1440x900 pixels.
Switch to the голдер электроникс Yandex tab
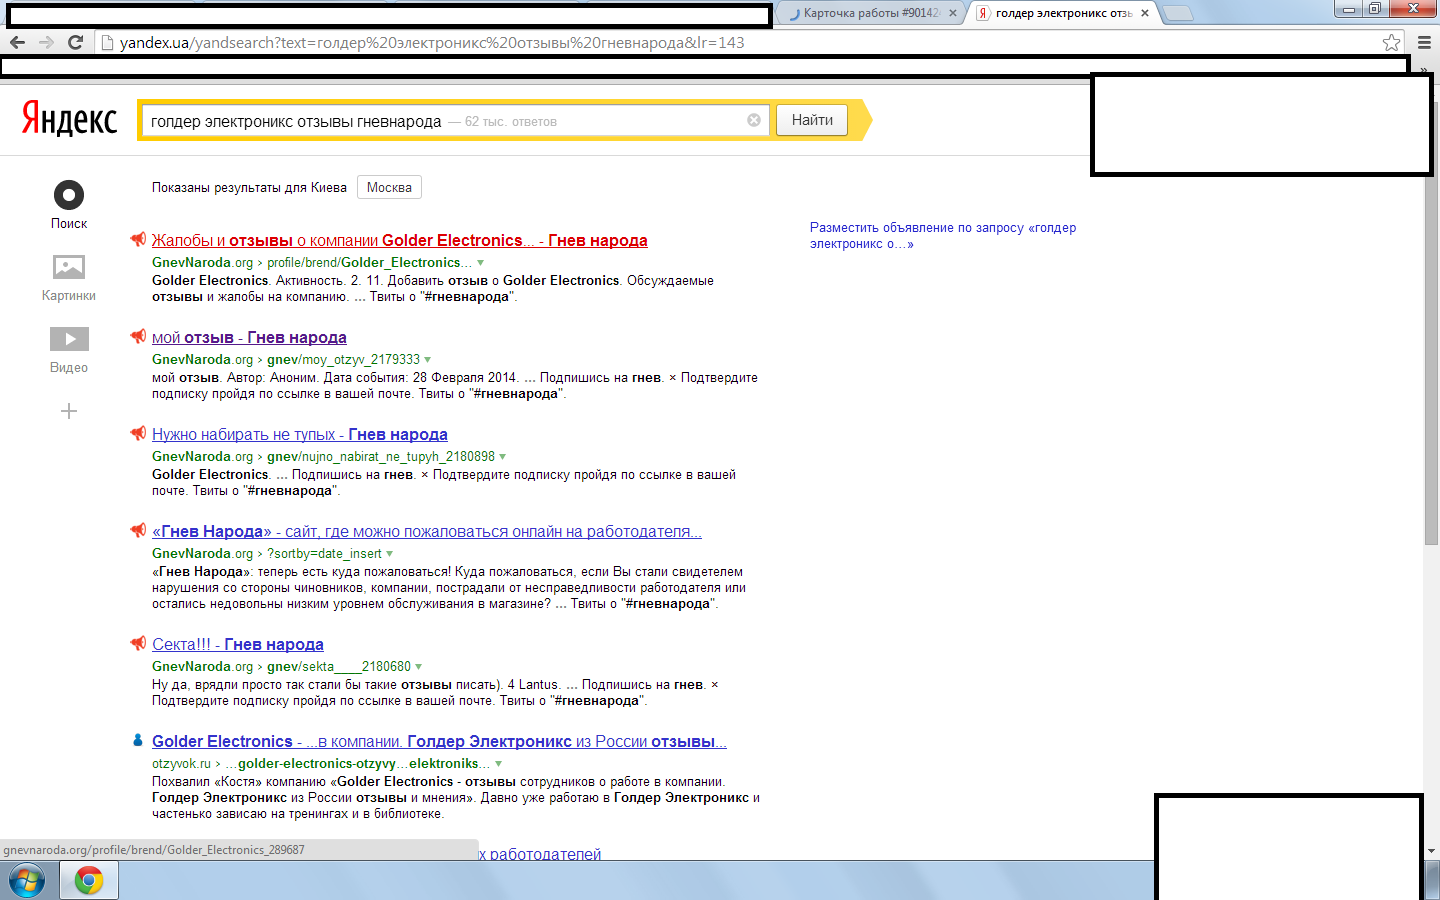pos(1064,13)
